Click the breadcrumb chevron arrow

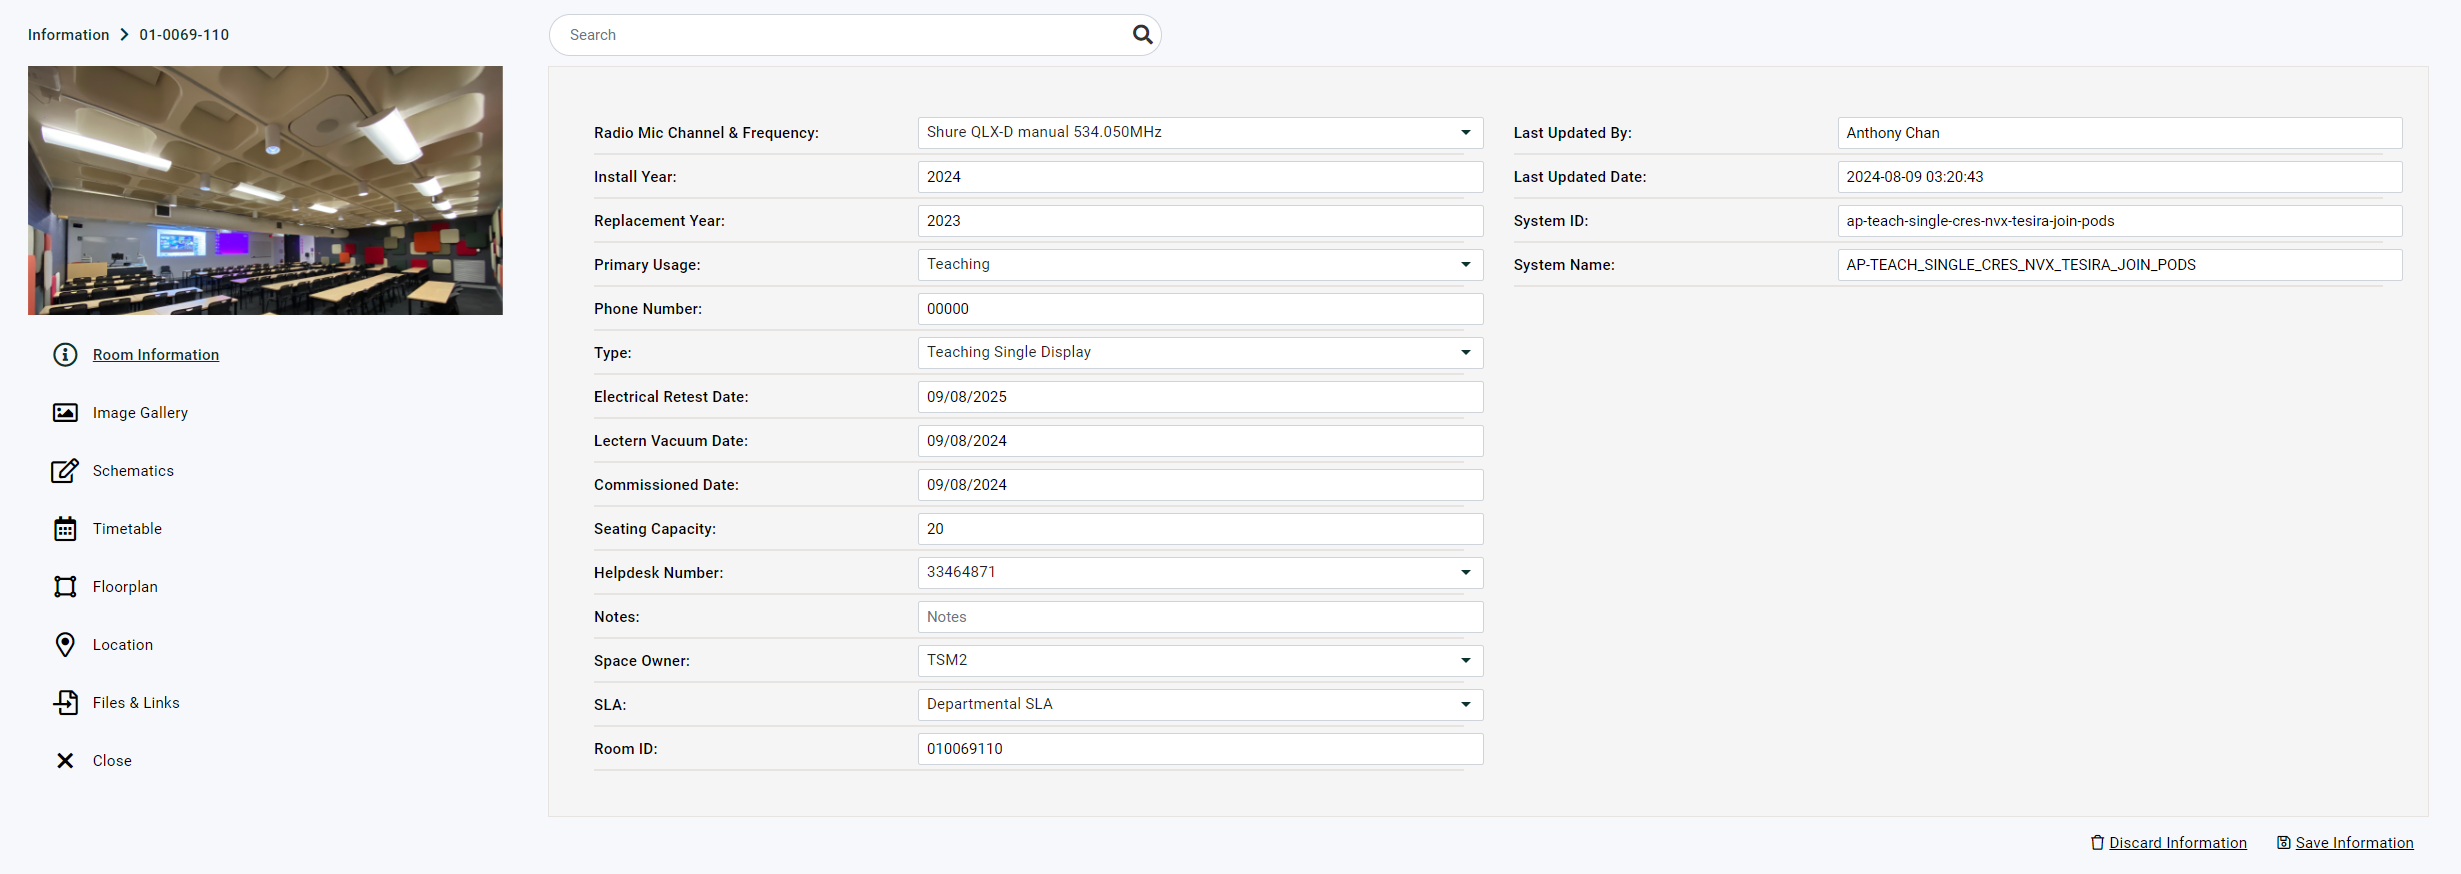pyautogui.click(x=124, y=35)
